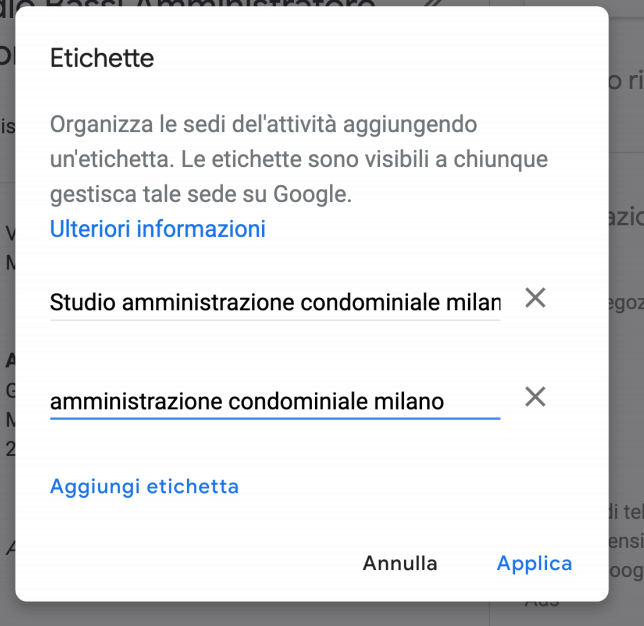Screen dimensions: 644x626
Task: Delete the 'amministrazione condominiale milano' label via X
Action: pos(535,397)
